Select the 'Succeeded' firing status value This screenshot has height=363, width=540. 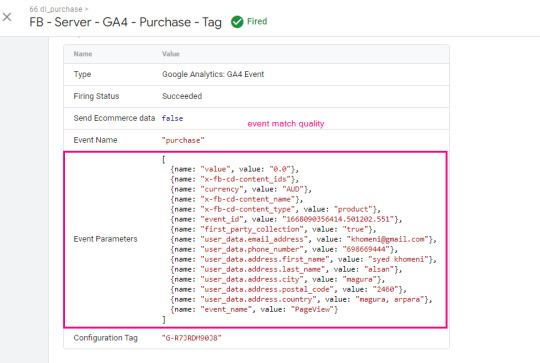pos(182,96)
